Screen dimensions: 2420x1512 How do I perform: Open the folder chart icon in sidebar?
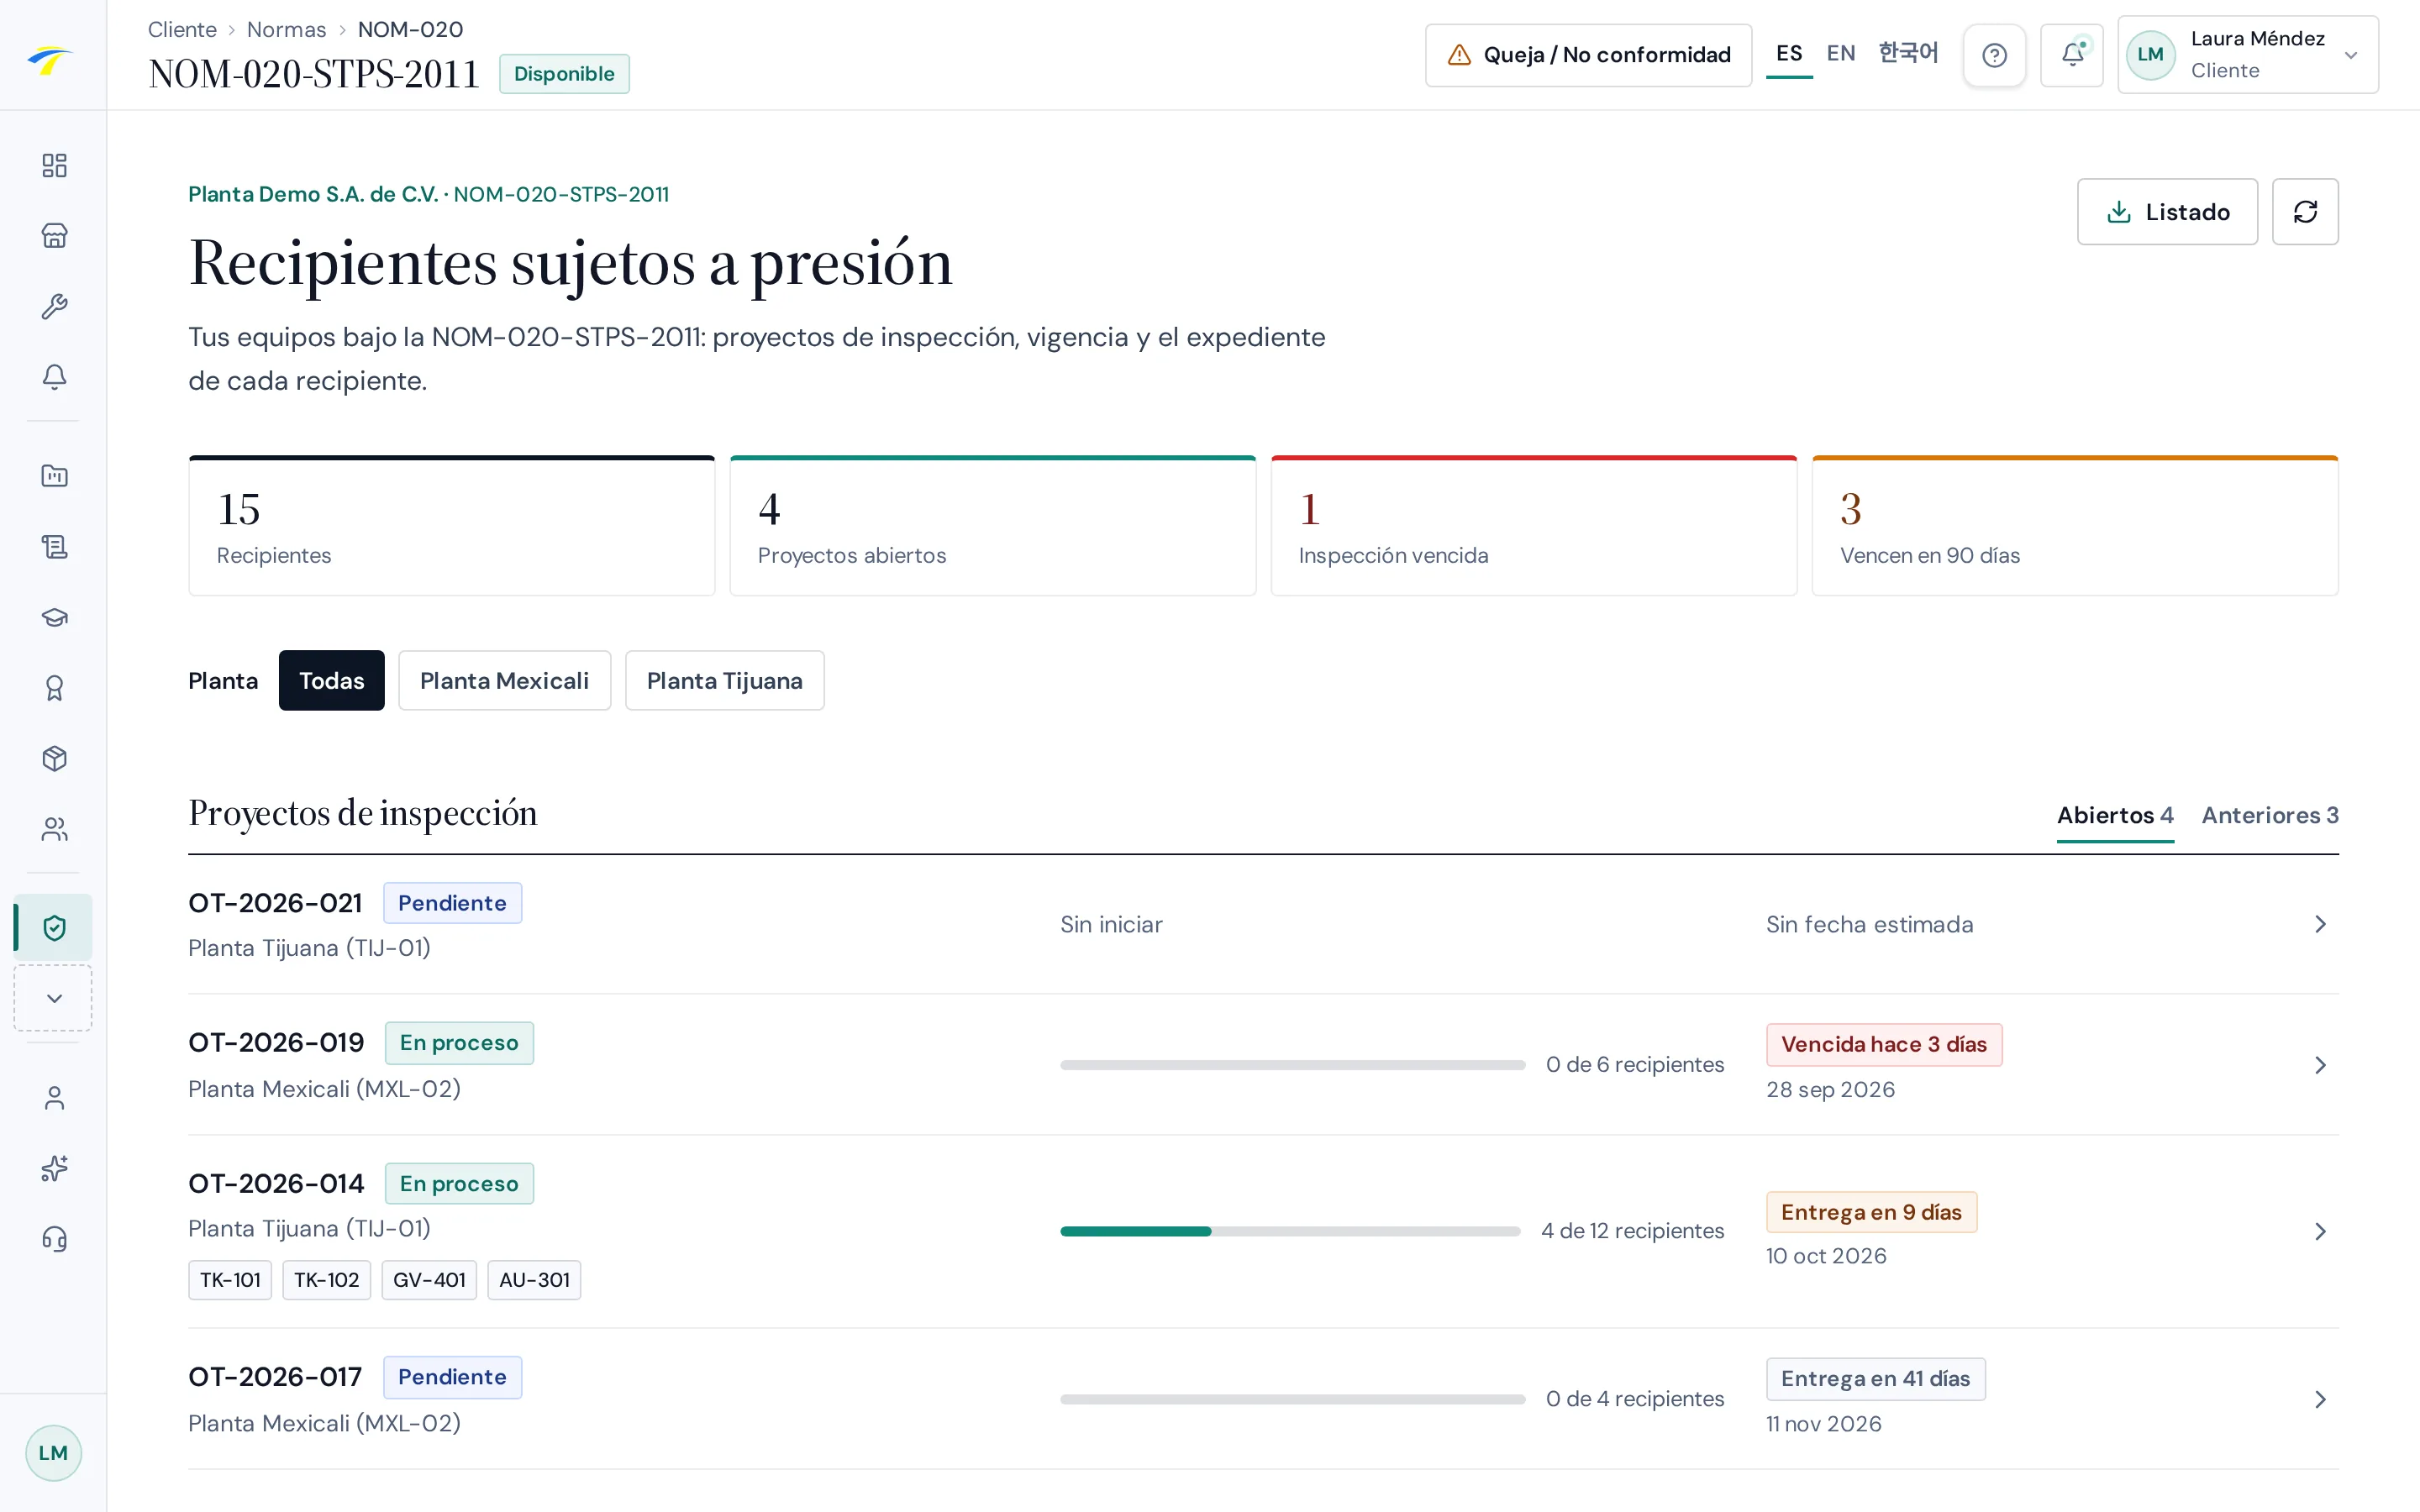[54, 476]
